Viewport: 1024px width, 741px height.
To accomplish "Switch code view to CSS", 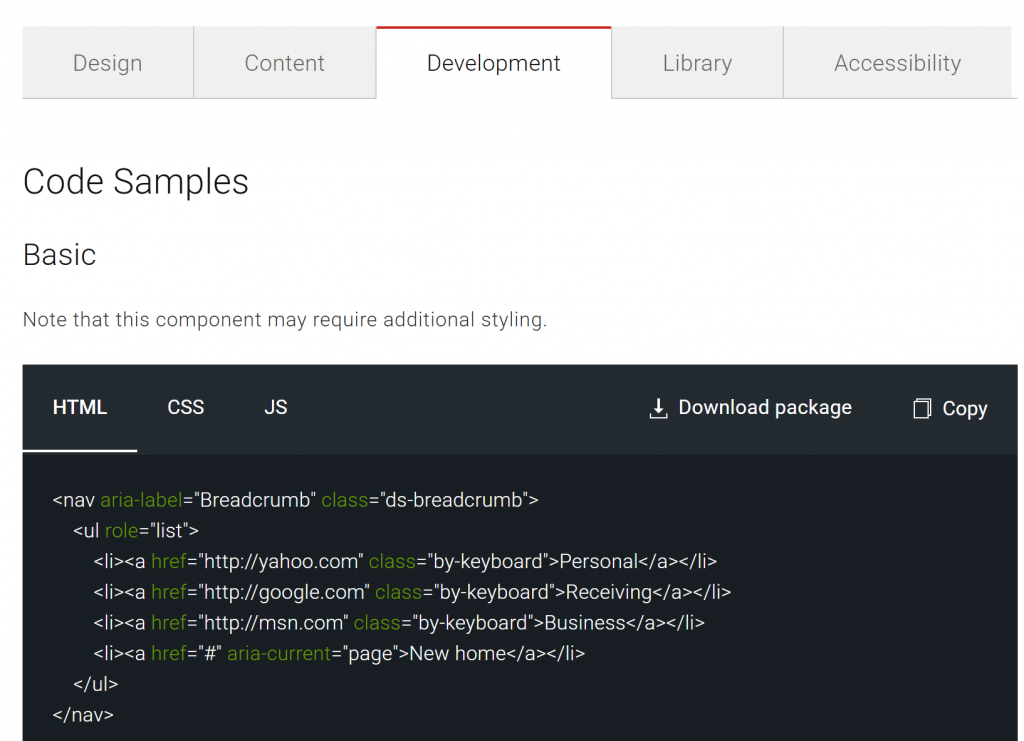I will (x=186, y=408).
